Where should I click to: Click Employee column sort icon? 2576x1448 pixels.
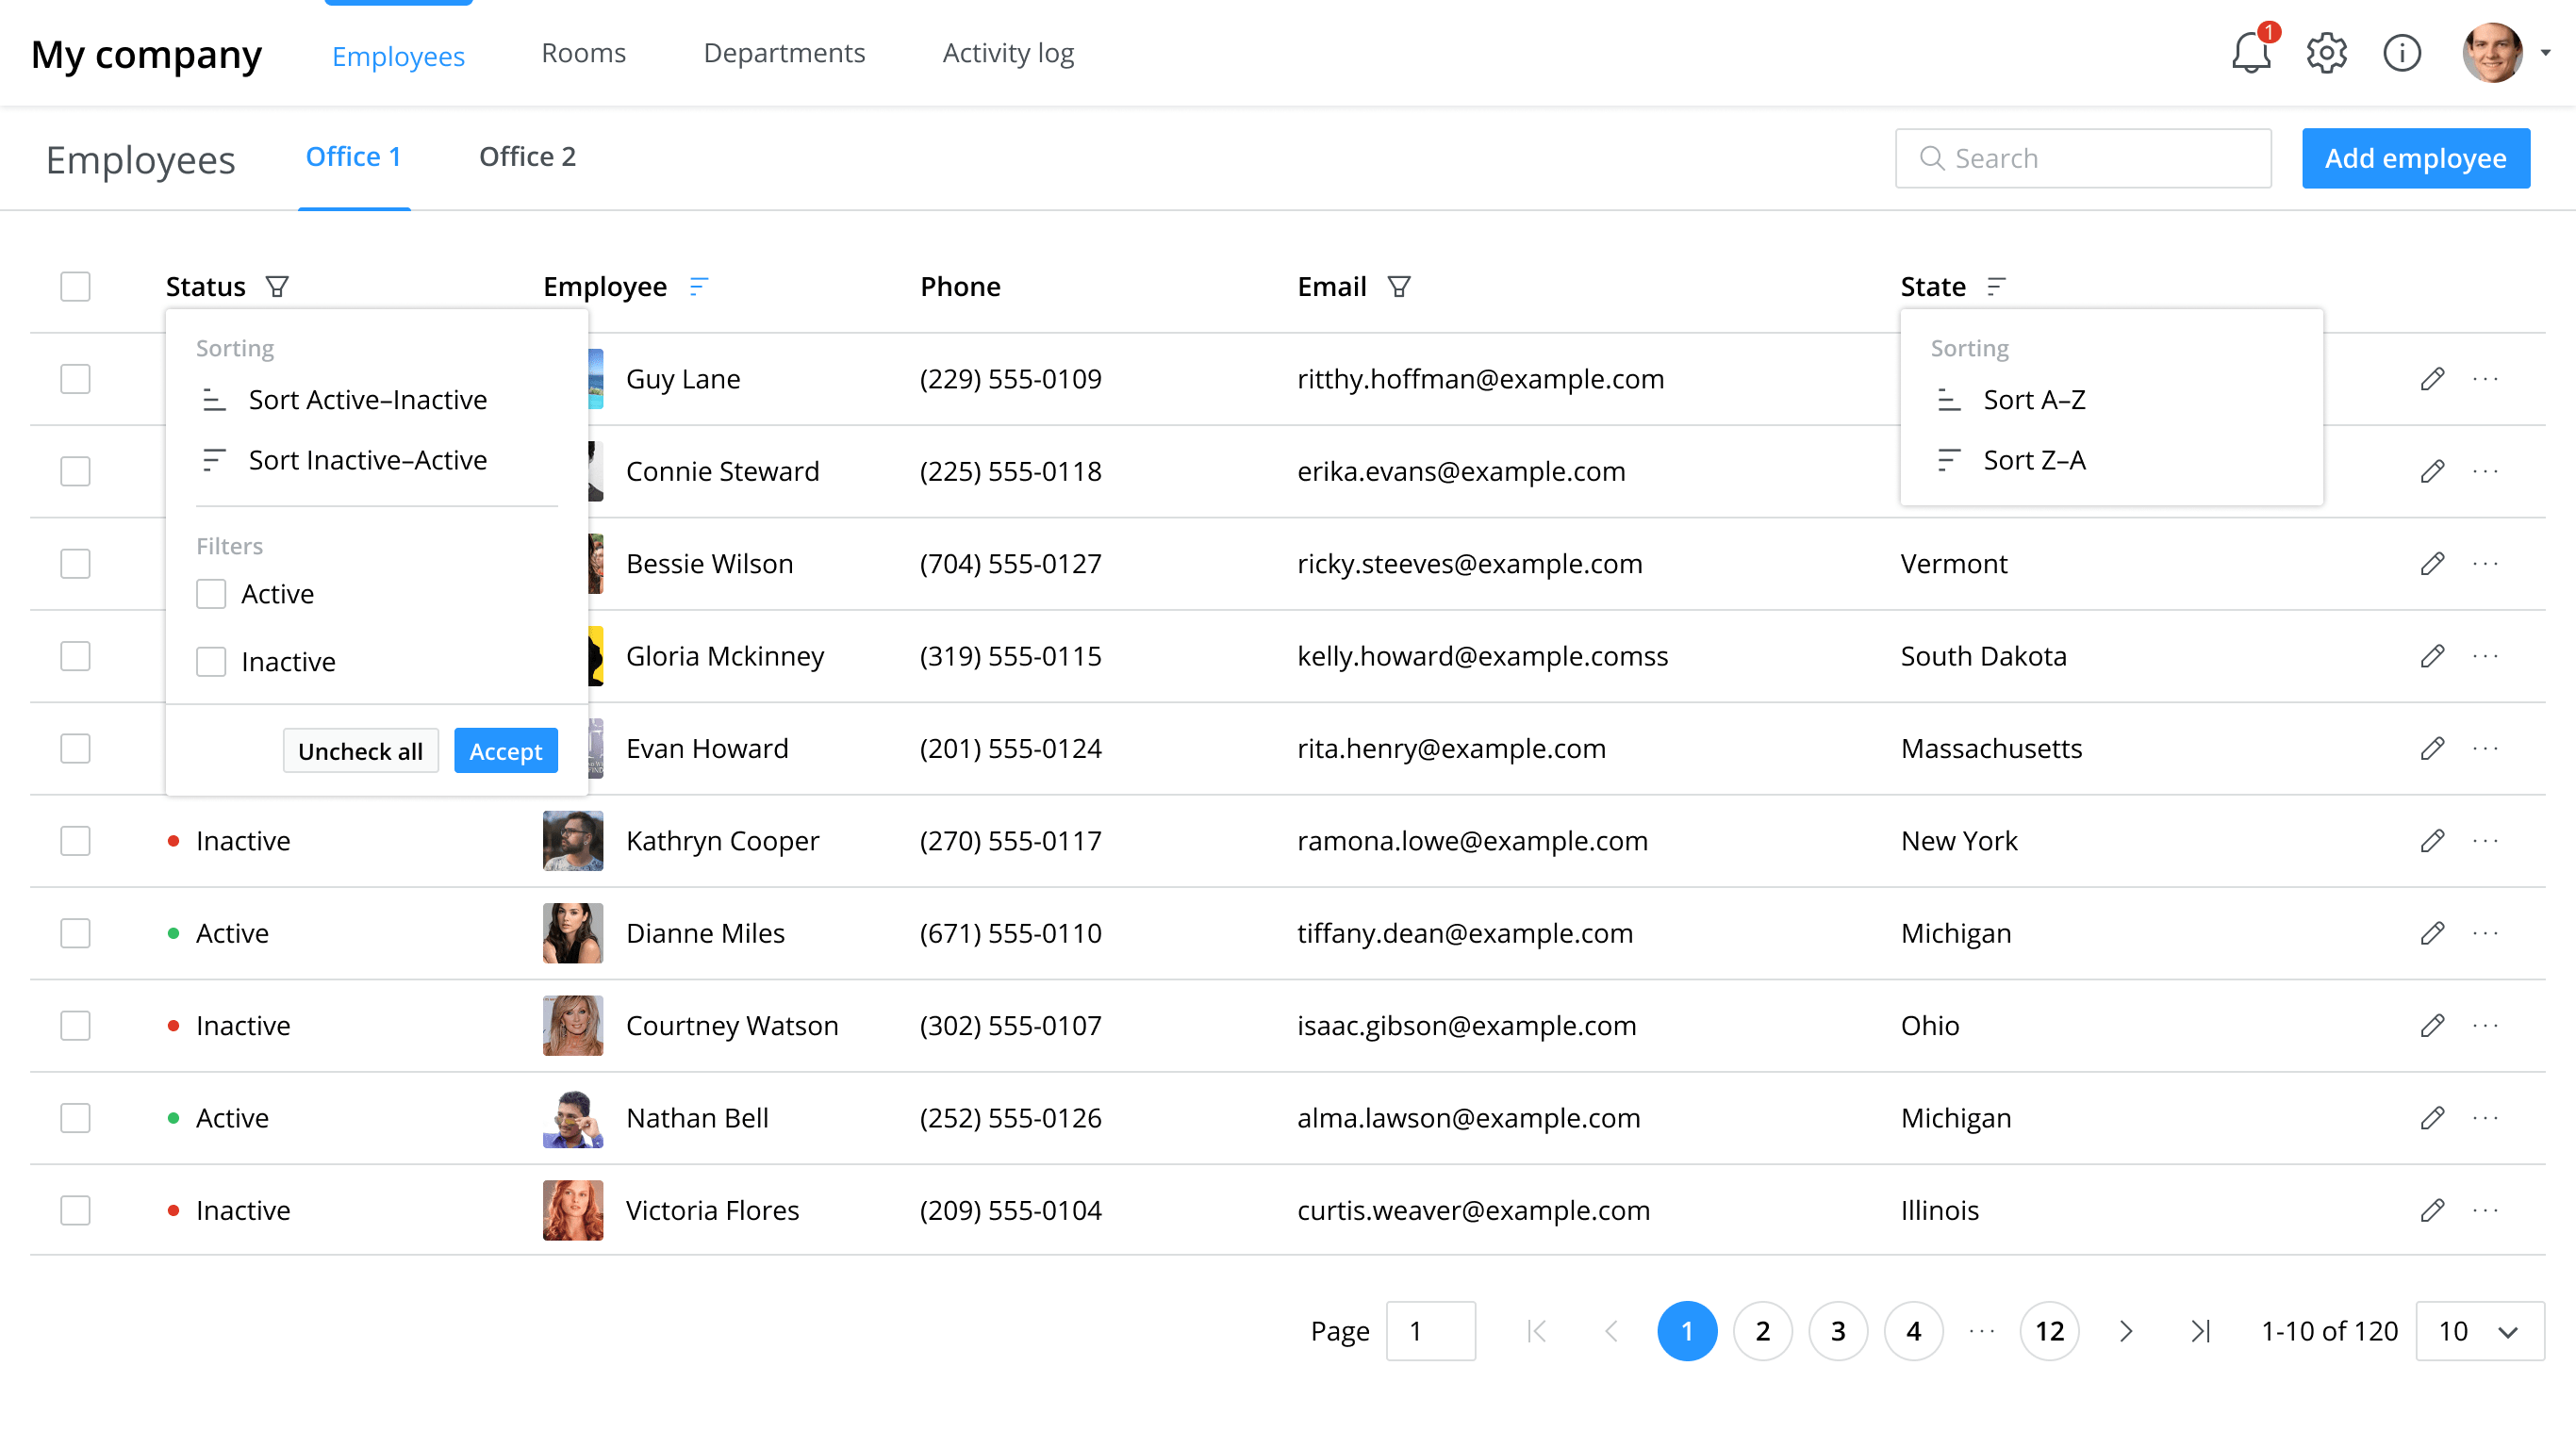coord(698,287)
